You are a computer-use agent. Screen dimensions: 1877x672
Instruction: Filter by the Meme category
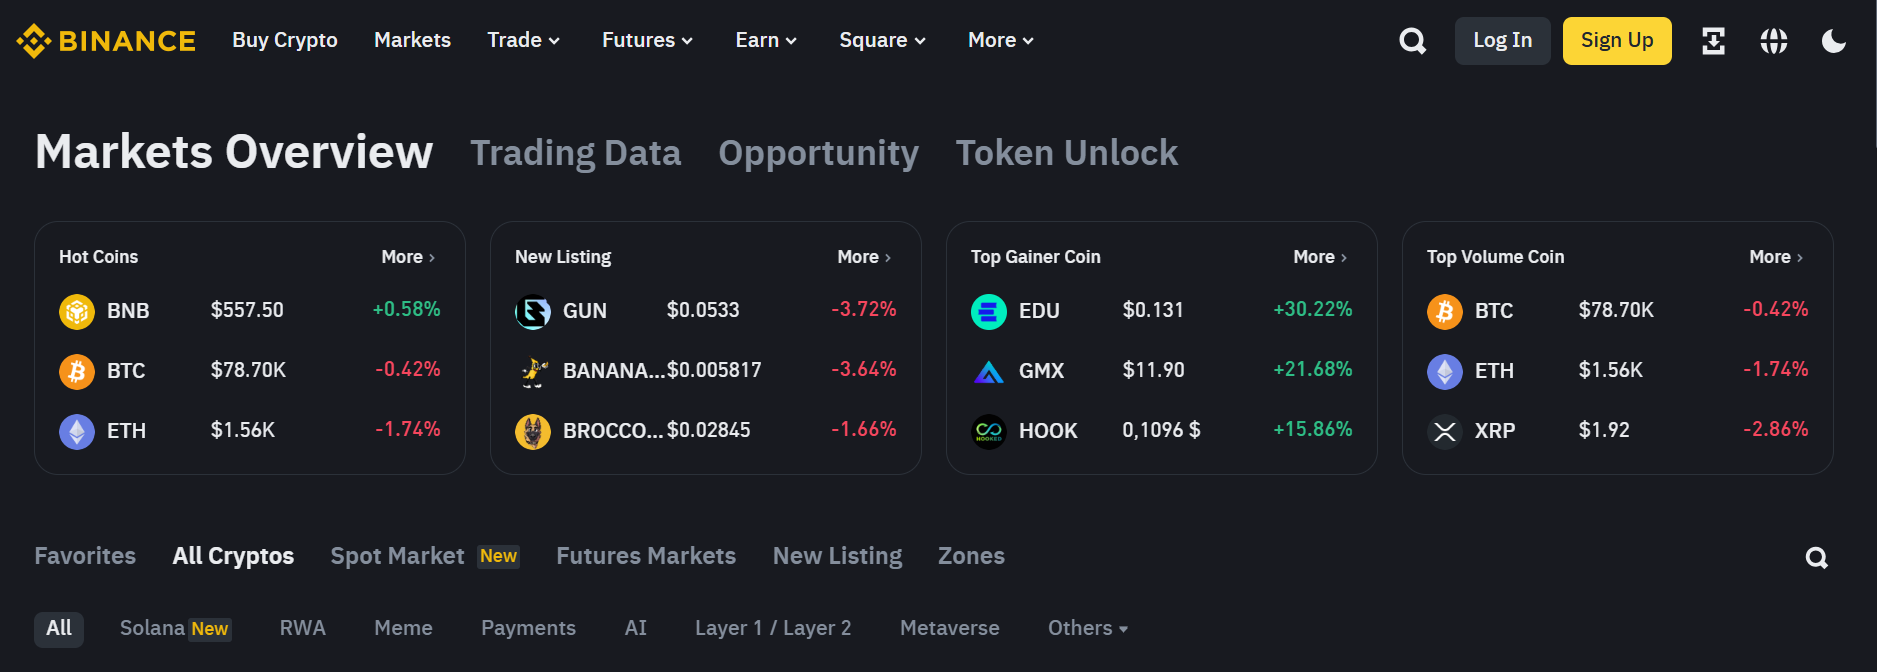coord(403,628)
